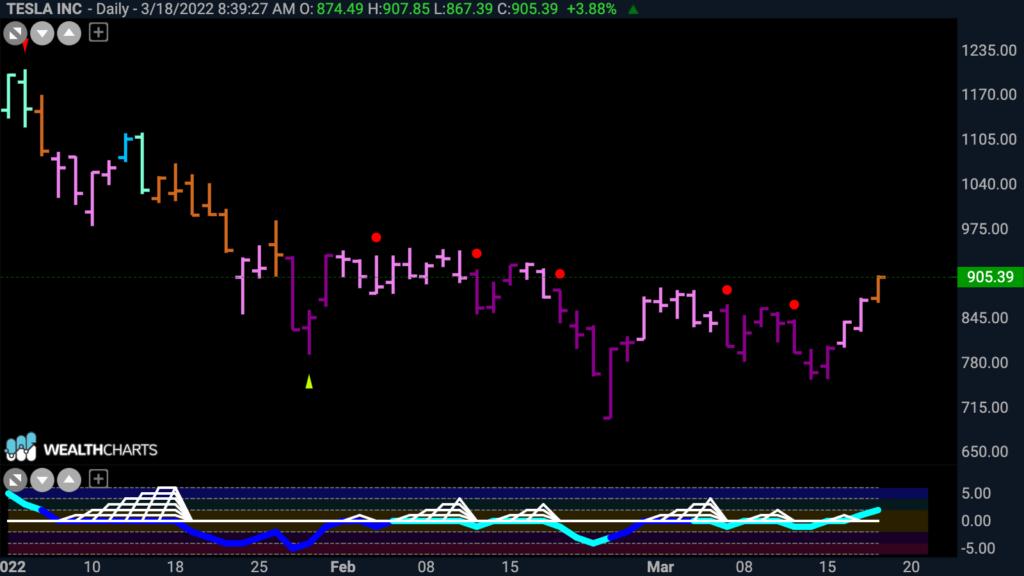Image resolution: width=1024 pixels, height=576 pixels.
Task: Move the price pane down with its arrow
Action: coord(42,33)
